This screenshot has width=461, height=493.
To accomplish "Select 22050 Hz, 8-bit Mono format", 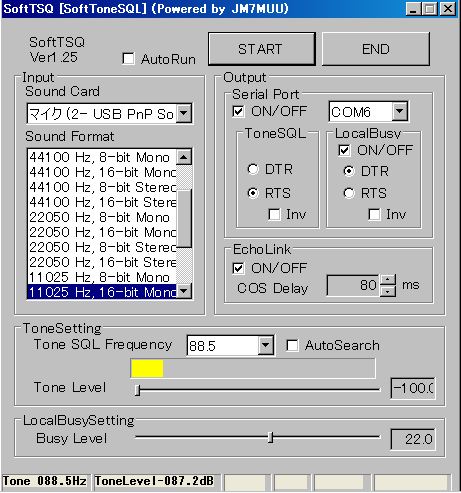I will [x=102, y=217].
